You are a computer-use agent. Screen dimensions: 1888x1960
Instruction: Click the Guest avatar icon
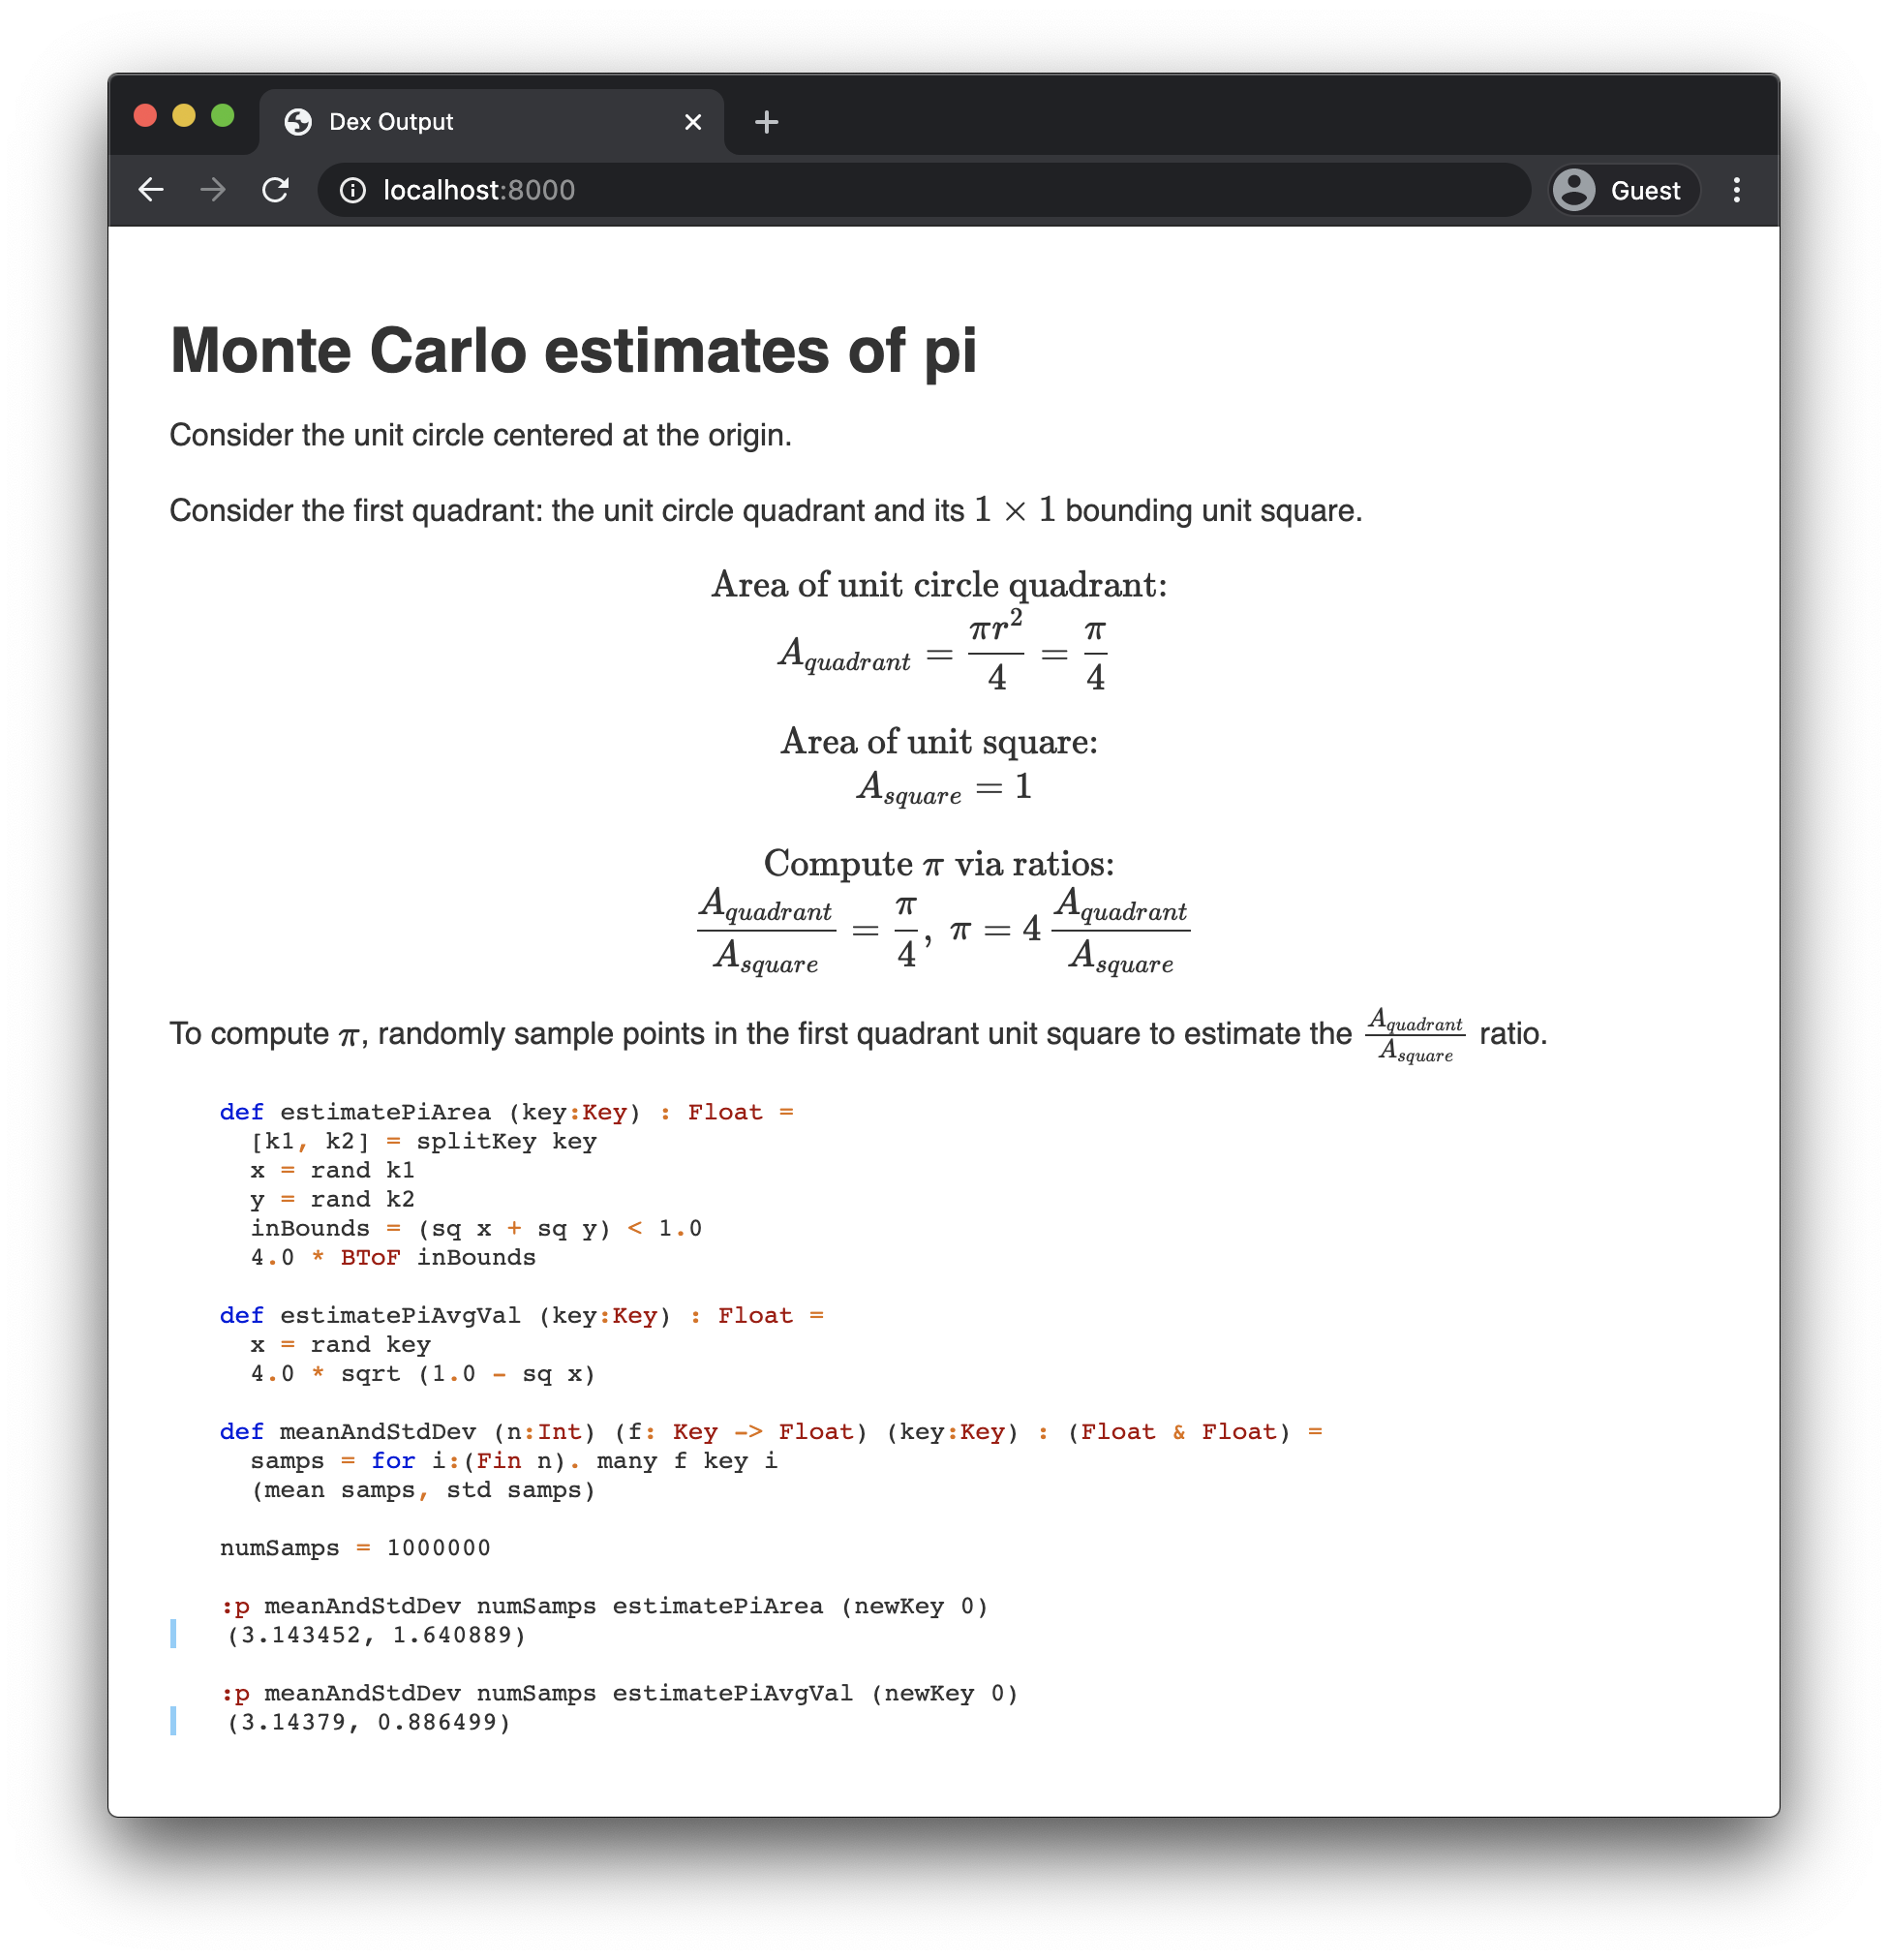[1575, 190]
